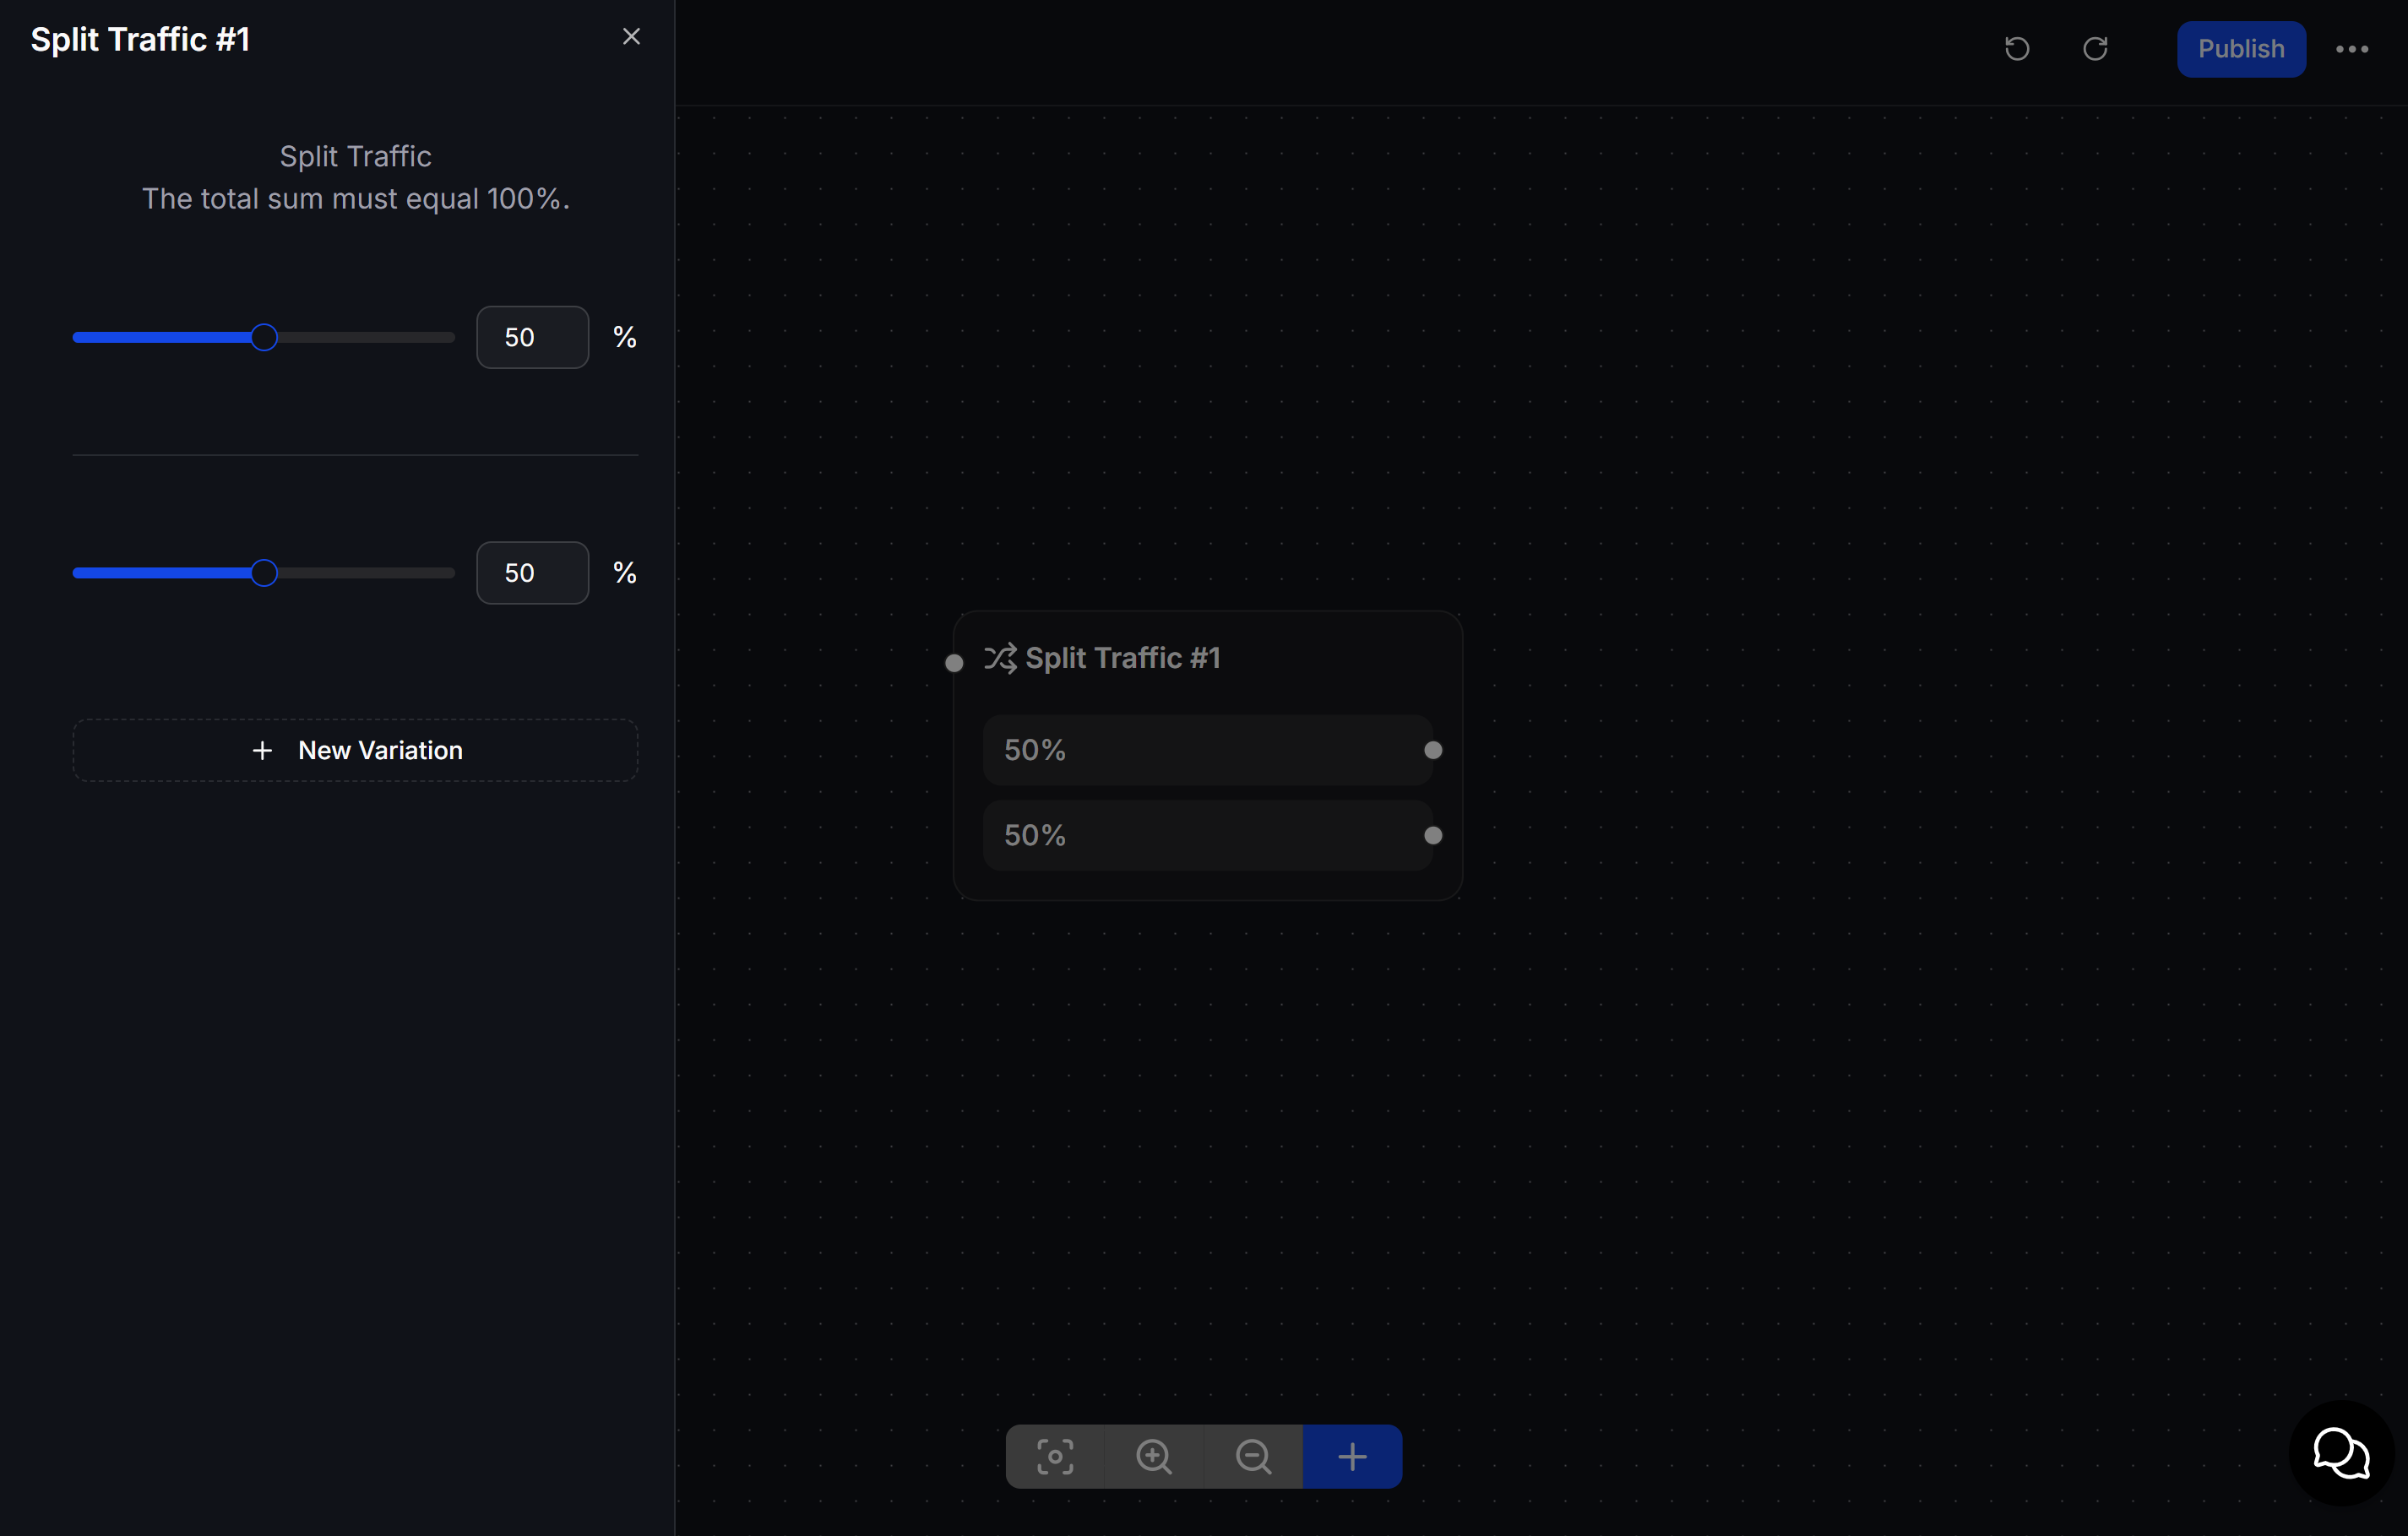Fit canvas to view icon
This screenshot has width=2408, height=1536.
1055,1456
